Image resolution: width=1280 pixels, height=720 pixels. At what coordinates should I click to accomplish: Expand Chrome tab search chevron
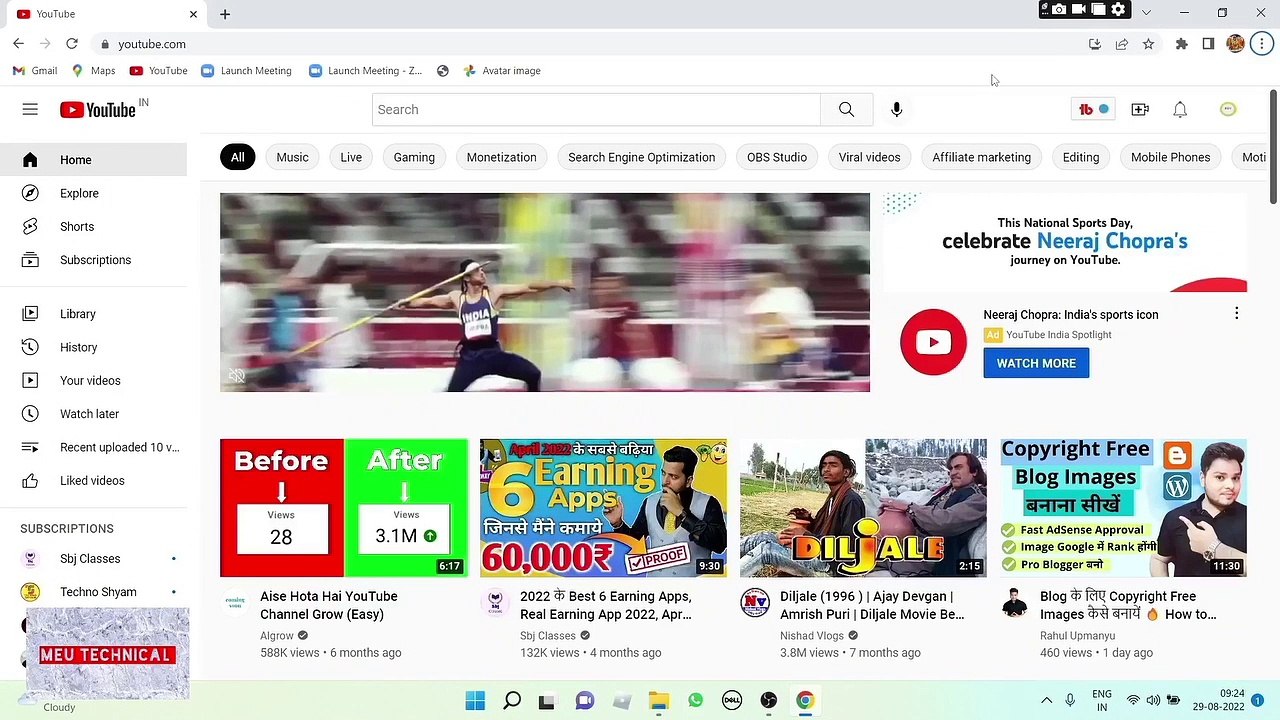point(1146,13)
